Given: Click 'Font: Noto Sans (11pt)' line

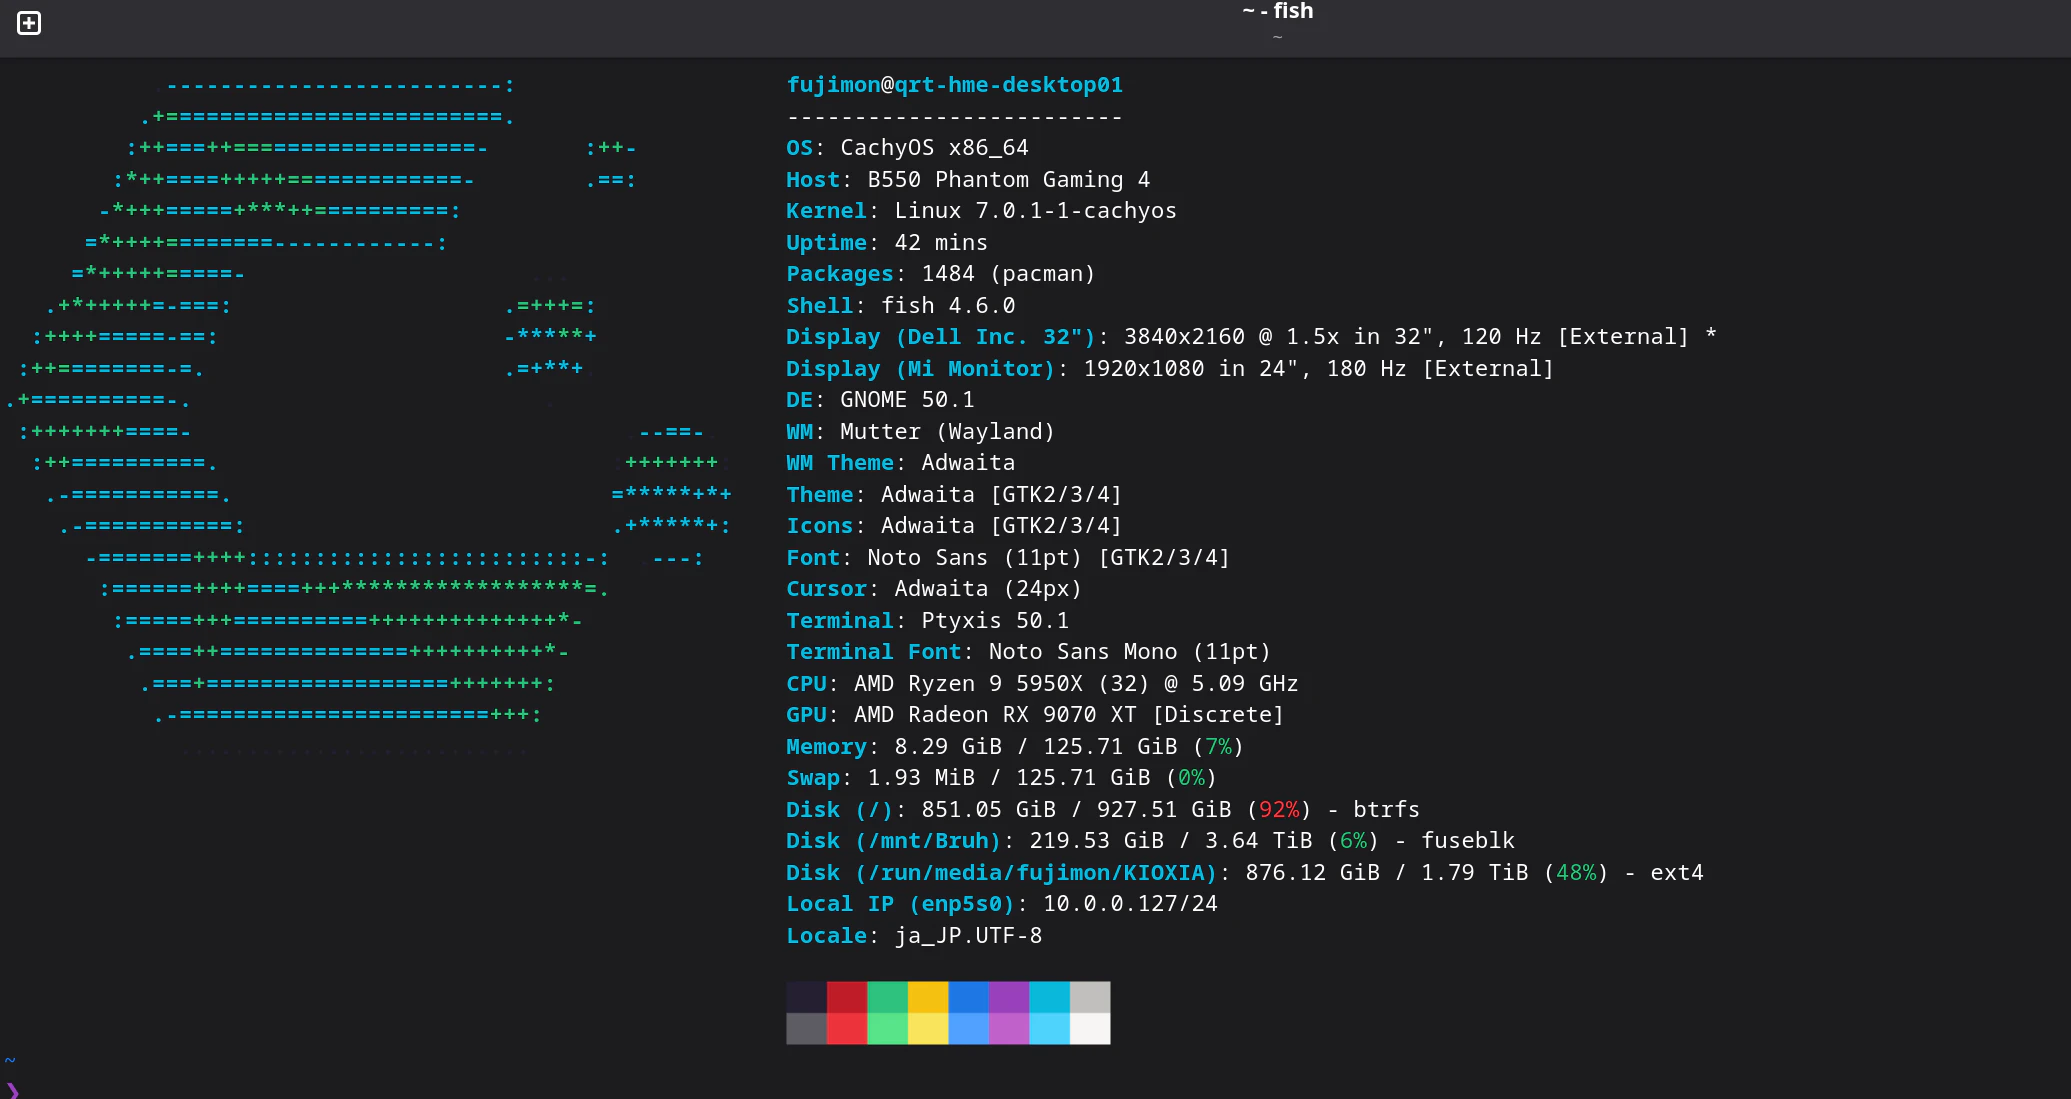Looking at the screenshot, I should coord(1008,558).
